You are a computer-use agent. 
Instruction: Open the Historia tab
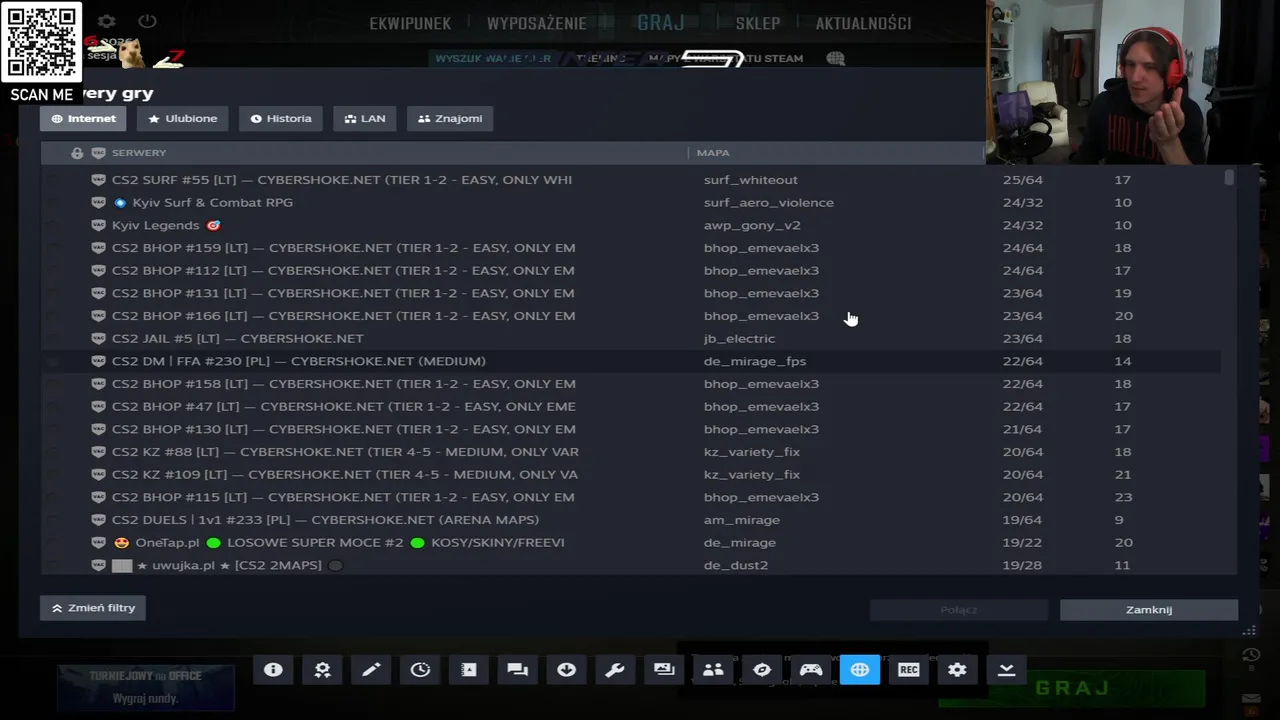click(281, 118)
